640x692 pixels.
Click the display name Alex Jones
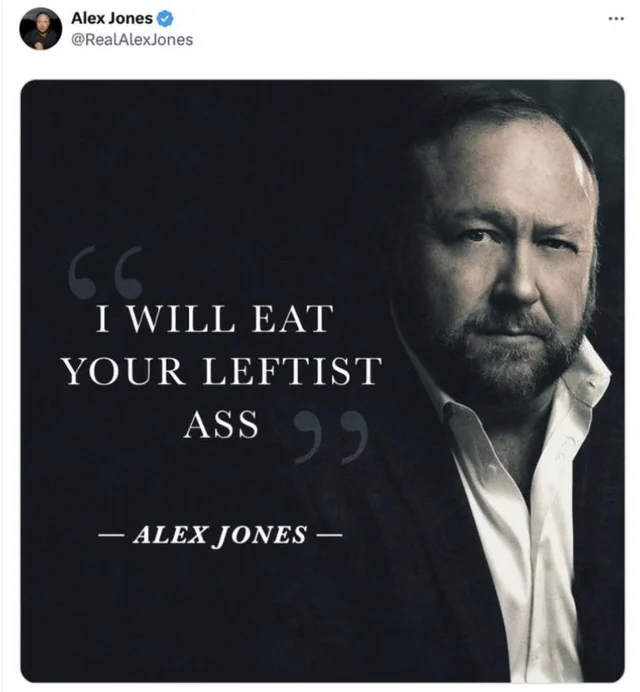pyautogui.click(x=112, y=18)
